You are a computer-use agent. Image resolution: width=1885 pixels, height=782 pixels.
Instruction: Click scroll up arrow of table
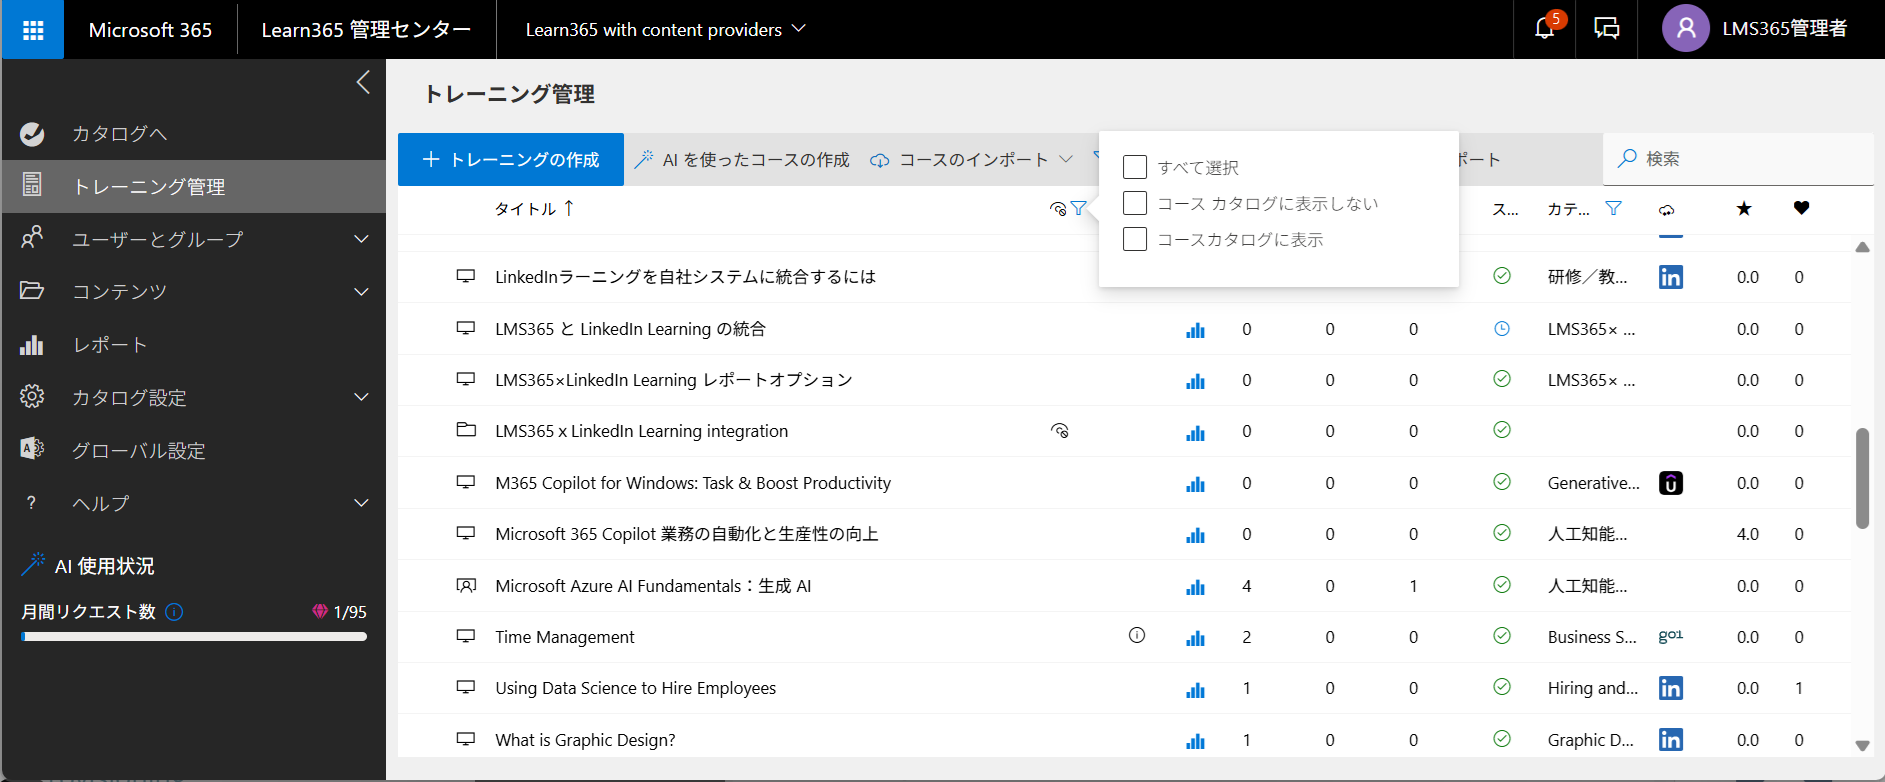1862,247
